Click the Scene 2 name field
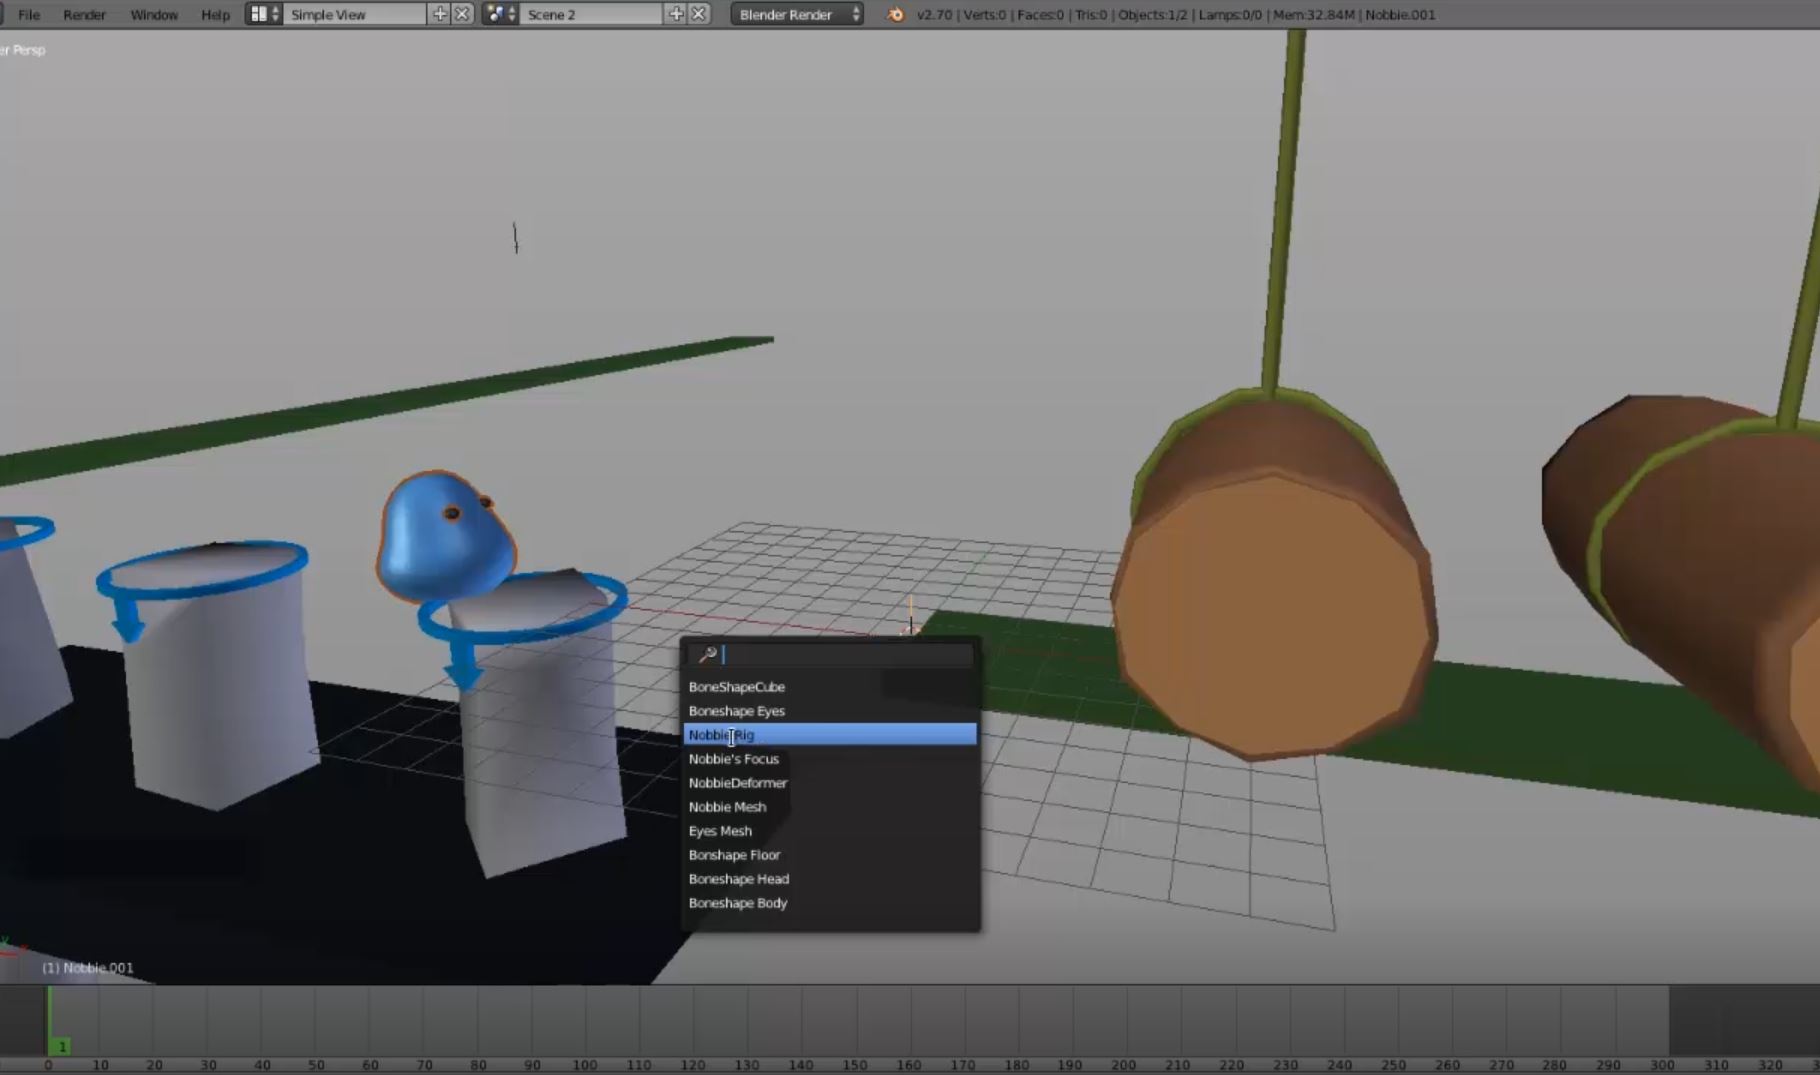Viewport: 1820px width, 1075px height. coord(590,14)
